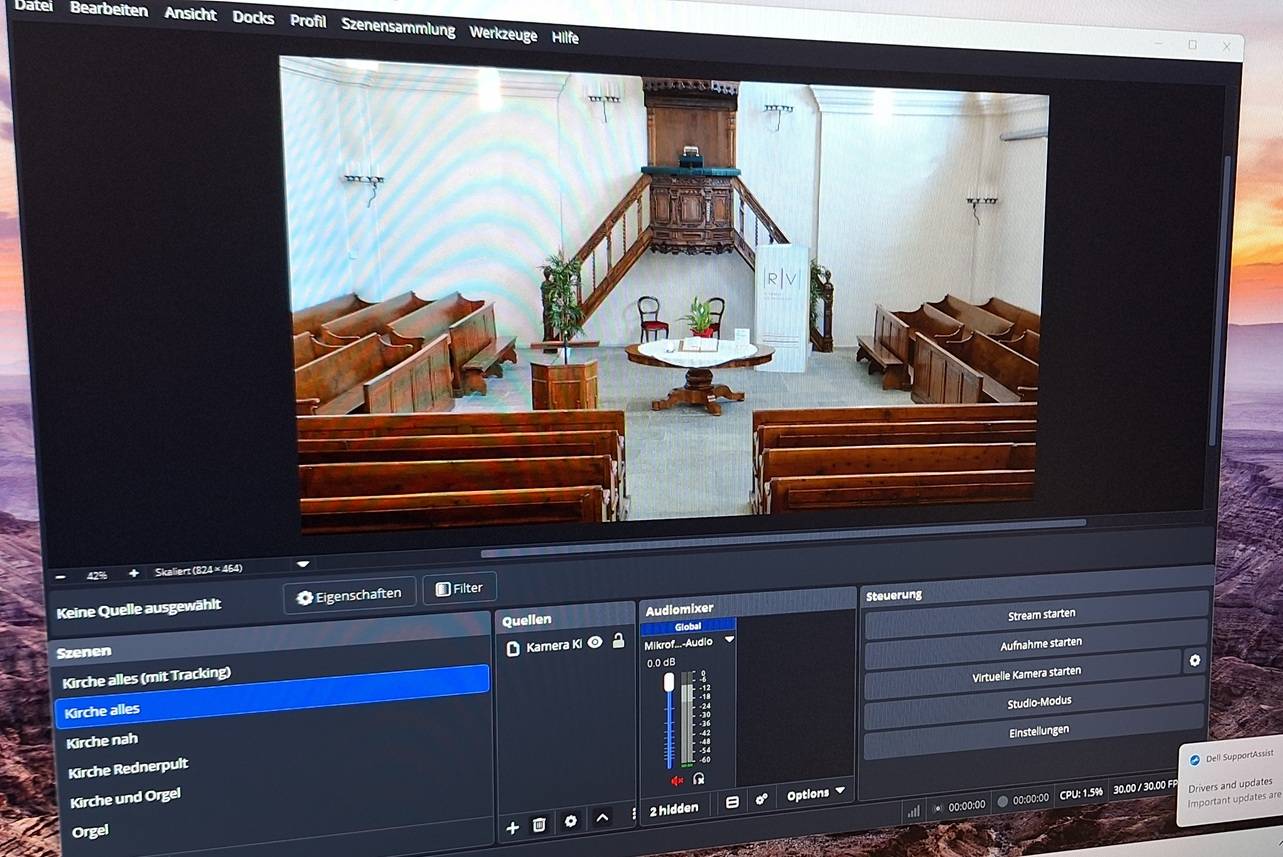Add a new source with the plus icon

(512, 826)
